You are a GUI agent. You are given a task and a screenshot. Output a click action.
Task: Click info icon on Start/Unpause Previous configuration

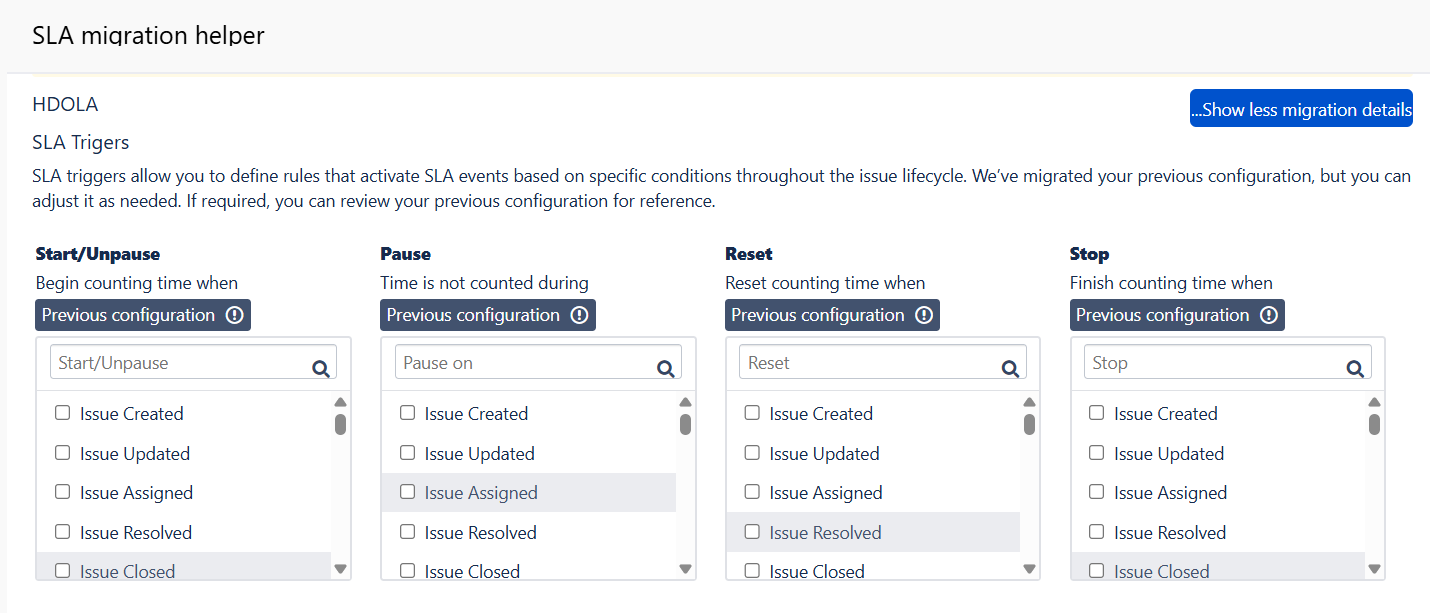pyautogui.click(x=235, y=315)
